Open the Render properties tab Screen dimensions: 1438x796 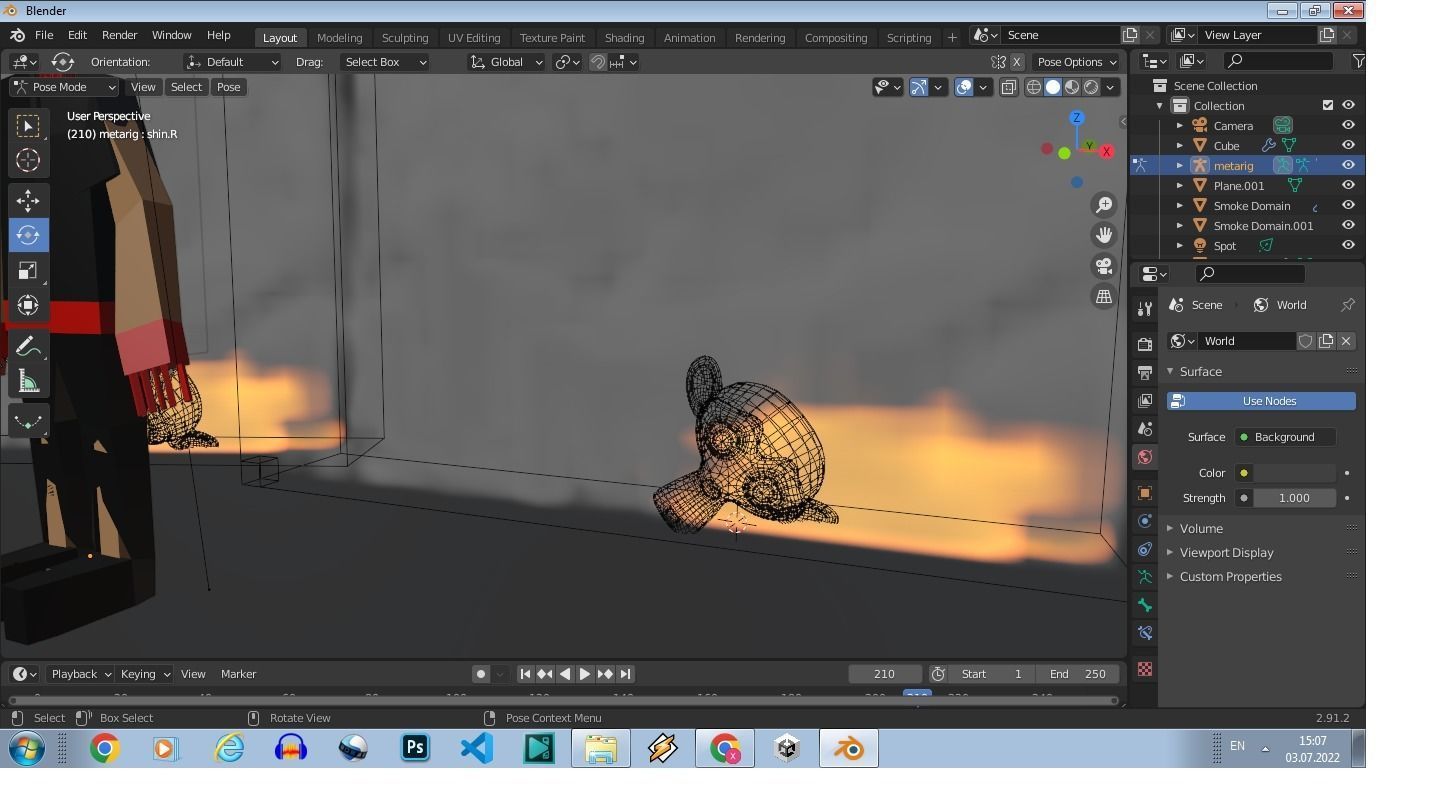click(1145, 344)
